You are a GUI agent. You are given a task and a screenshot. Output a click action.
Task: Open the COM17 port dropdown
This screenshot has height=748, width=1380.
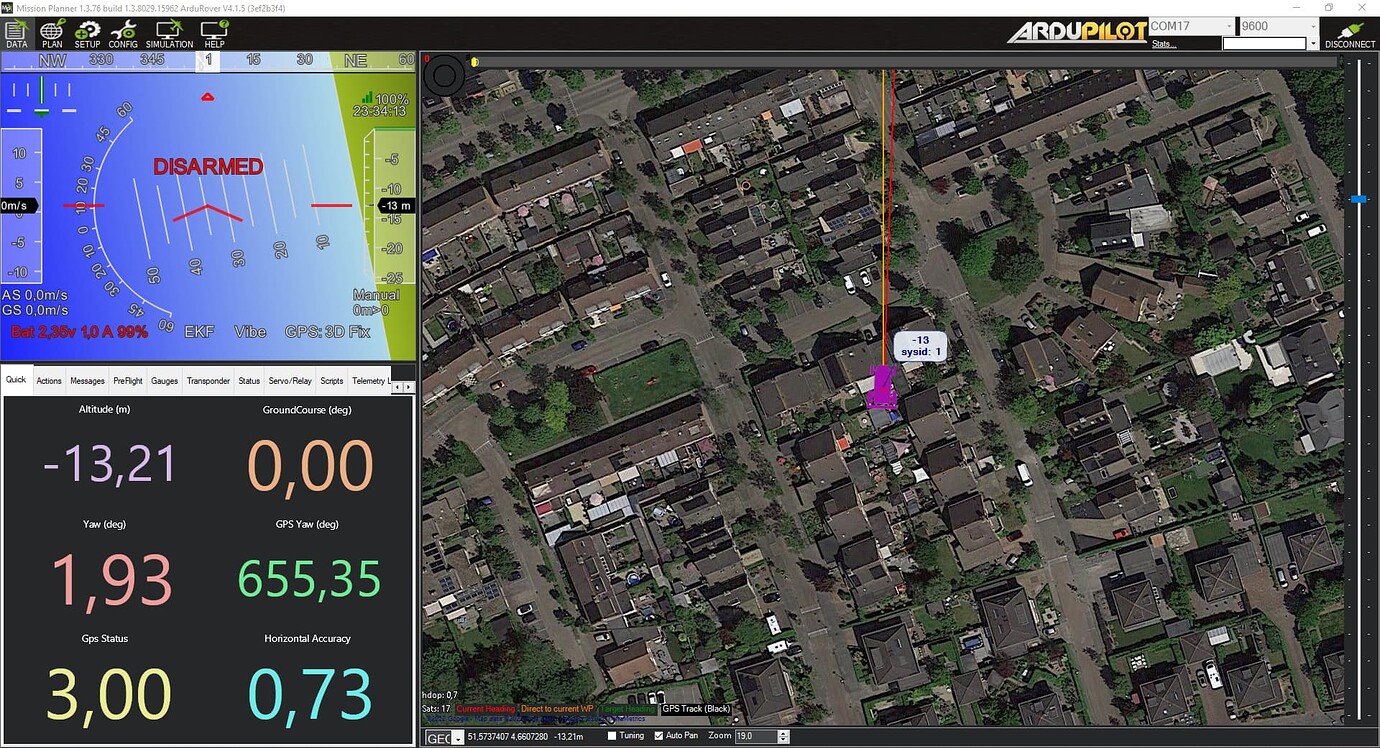(1229, 26)
